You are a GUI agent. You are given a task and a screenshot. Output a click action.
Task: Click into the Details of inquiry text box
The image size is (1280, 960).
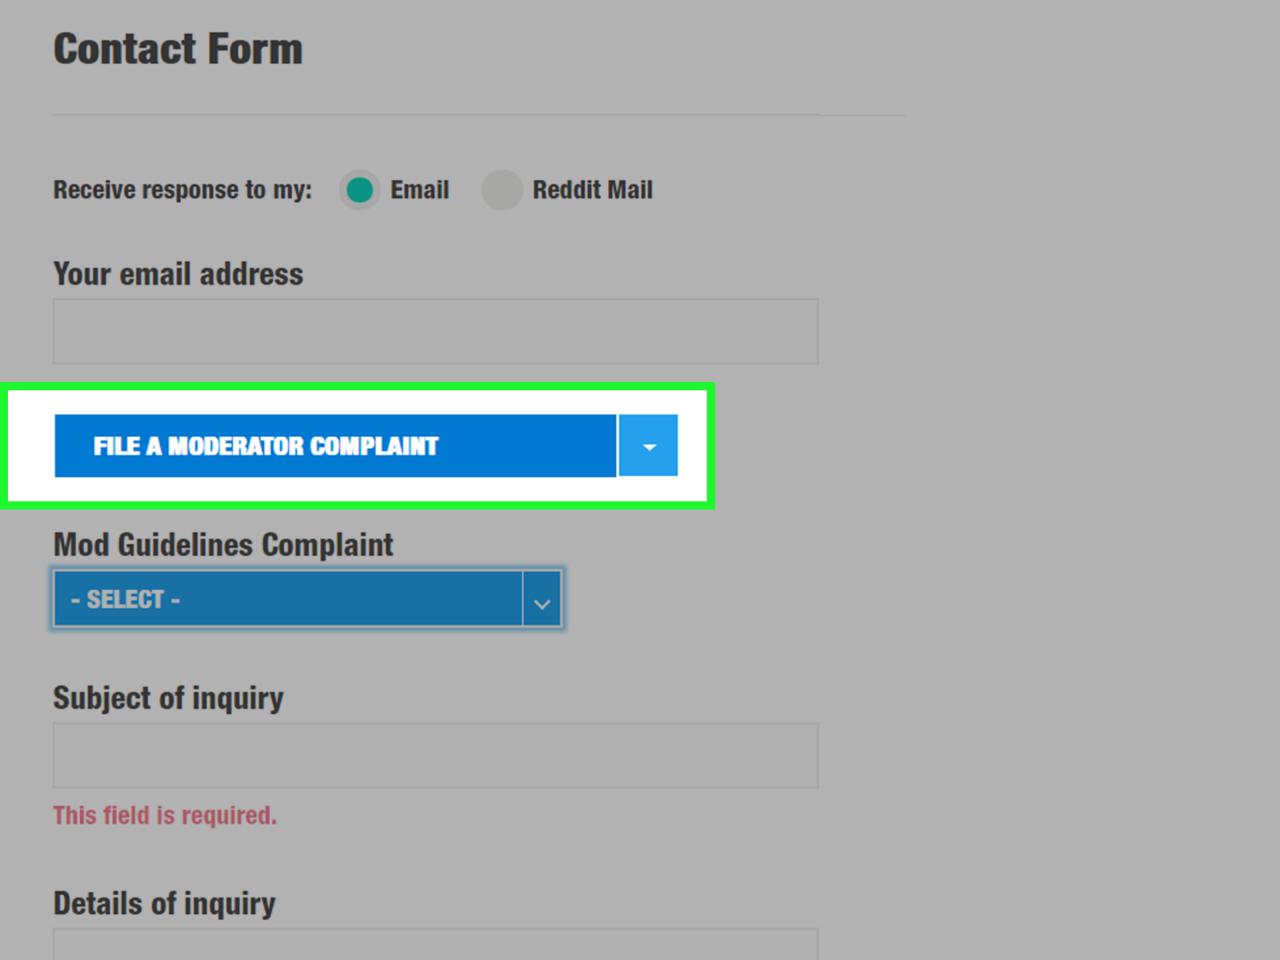coord(435,946)
